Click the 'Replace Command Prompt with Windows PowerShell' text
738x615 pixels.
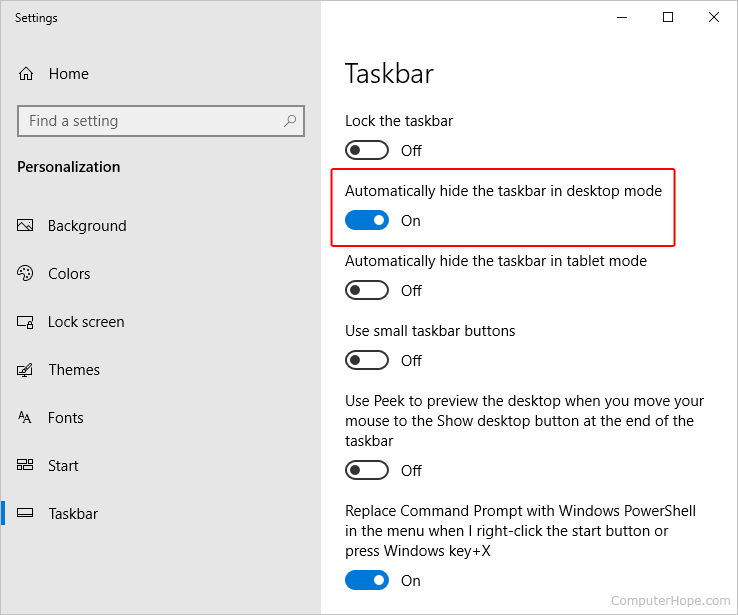521,531
